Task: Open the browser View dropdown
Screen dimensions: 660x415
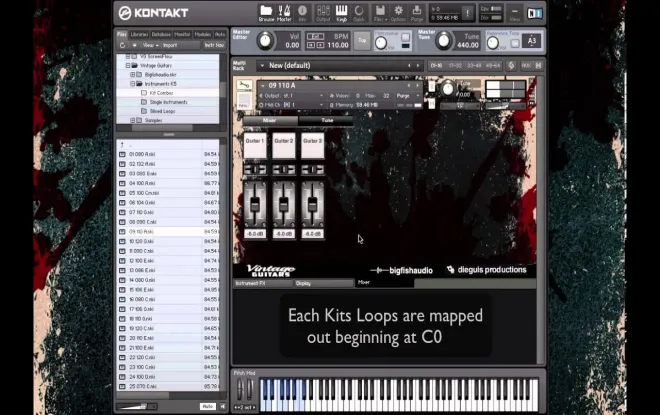Action: 150,45
